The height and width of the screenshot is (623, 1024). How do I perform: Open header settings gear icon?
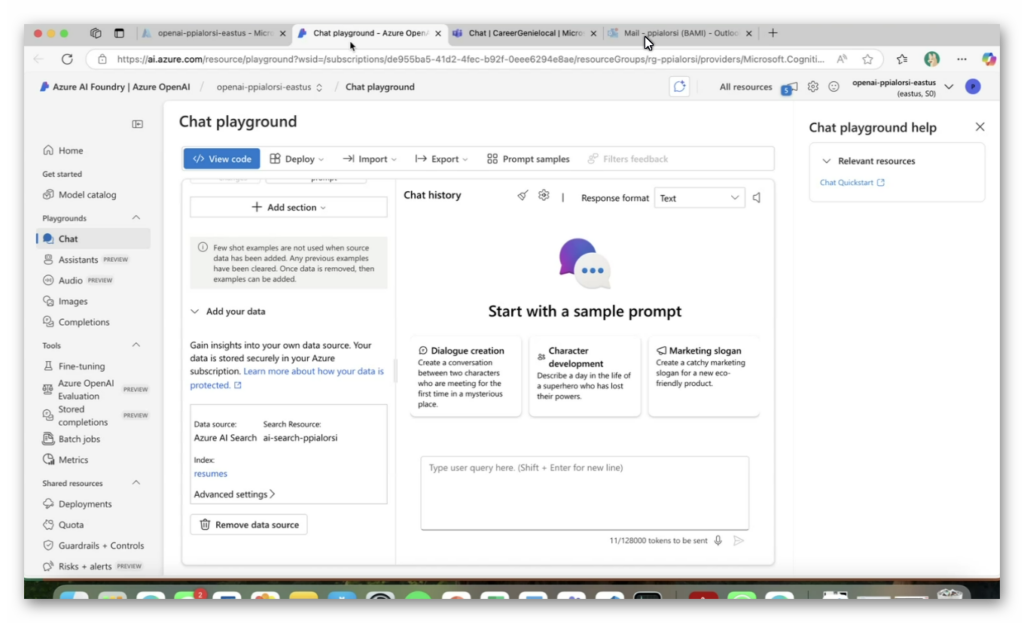point(812,86)
